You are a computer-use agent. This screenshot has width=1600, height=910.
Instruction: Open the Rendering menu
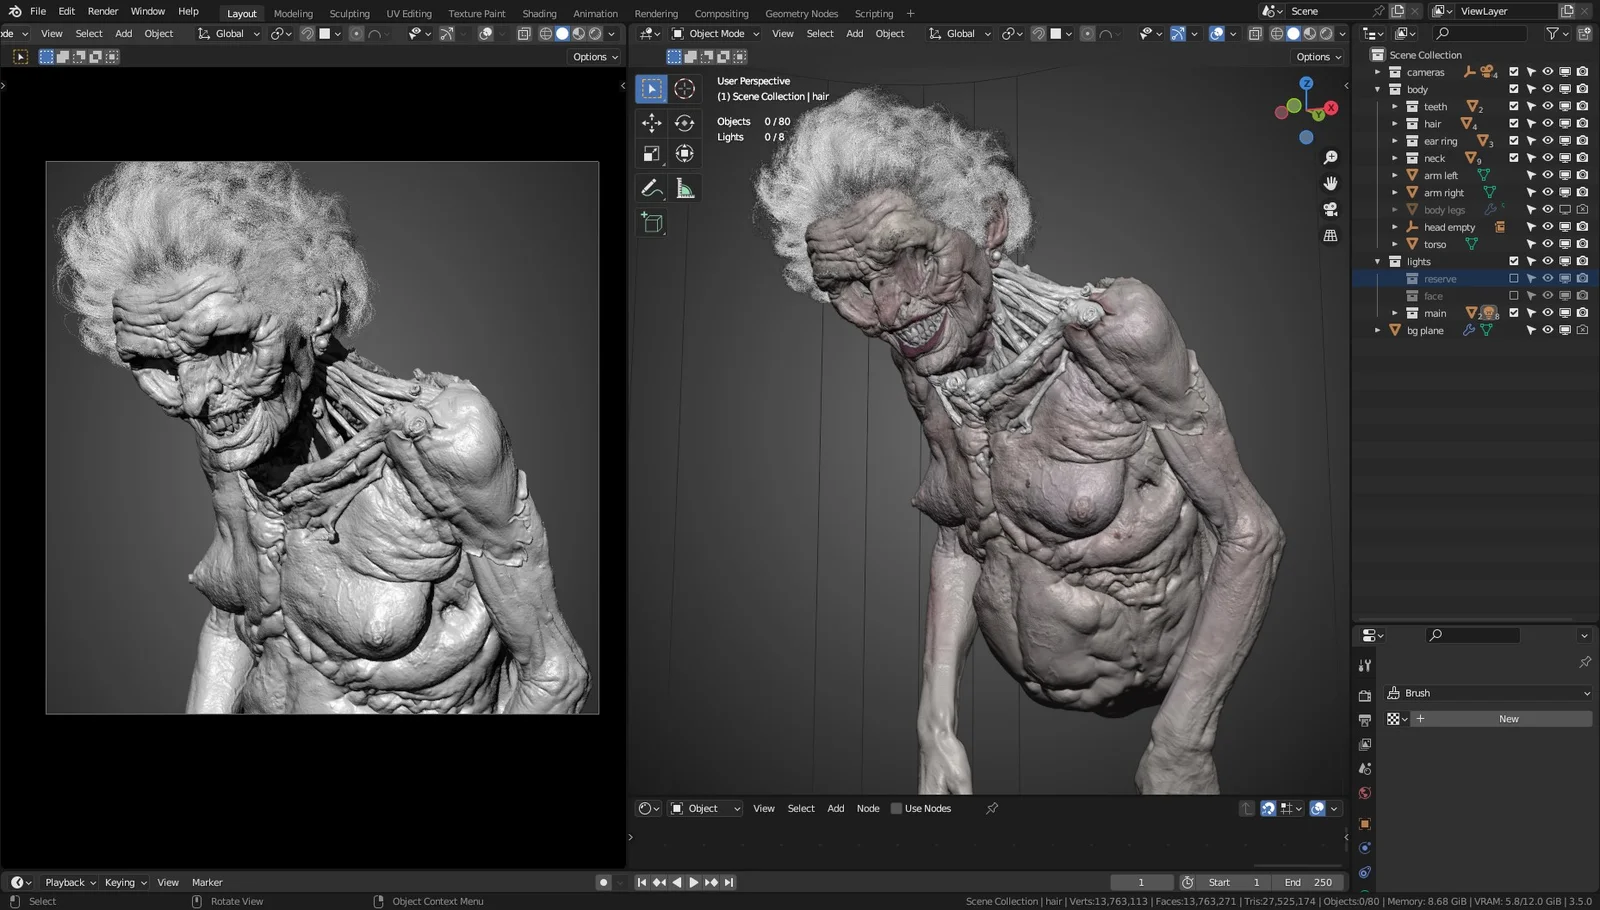pyautogui.click(x=656, y=13)
